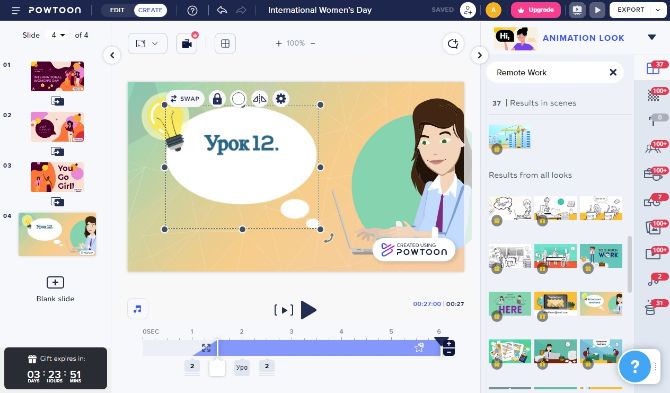The height and width of the screenshot is (393, 670).
Task: Select slide 02 thumbnail
Action: [x=57, y=127]
